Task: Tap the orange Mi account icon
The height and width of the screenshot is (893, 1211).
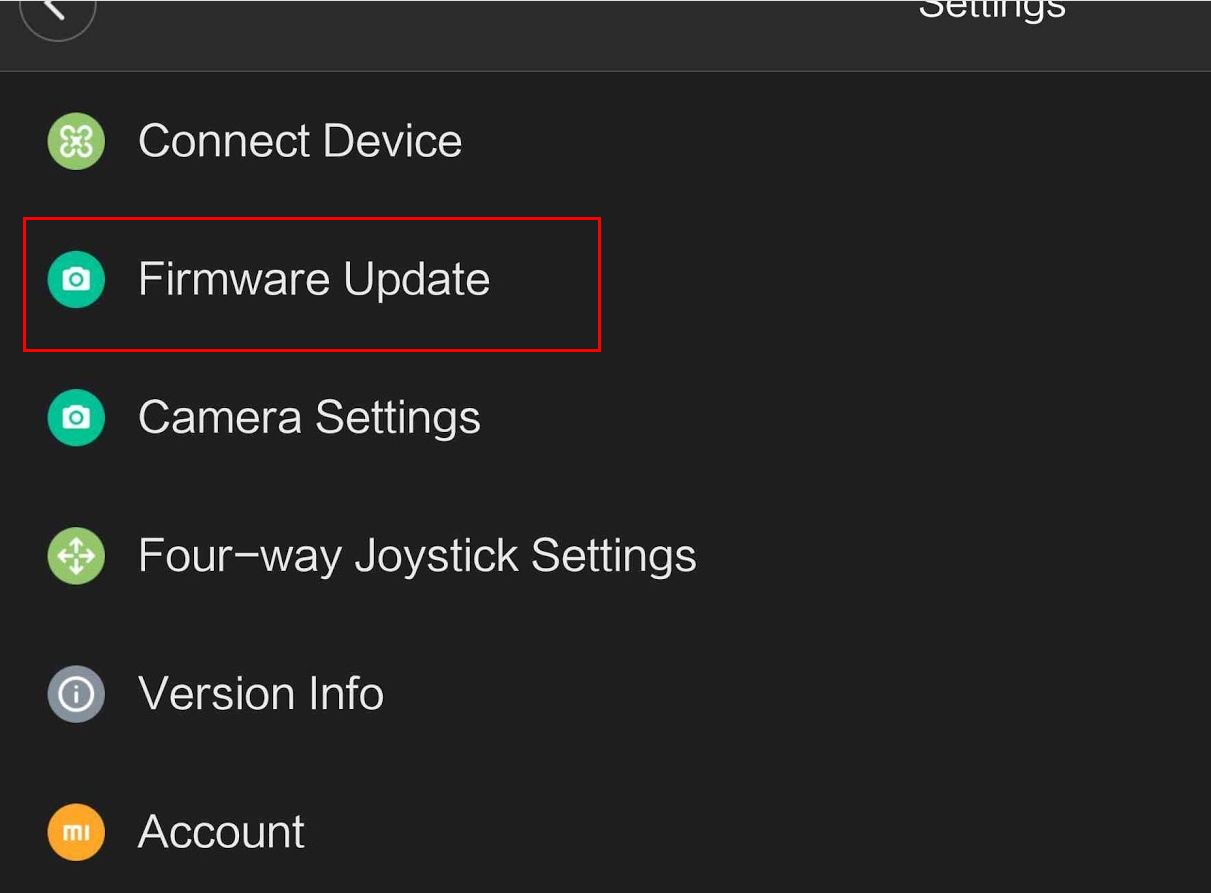Action: tap(76, 832)
